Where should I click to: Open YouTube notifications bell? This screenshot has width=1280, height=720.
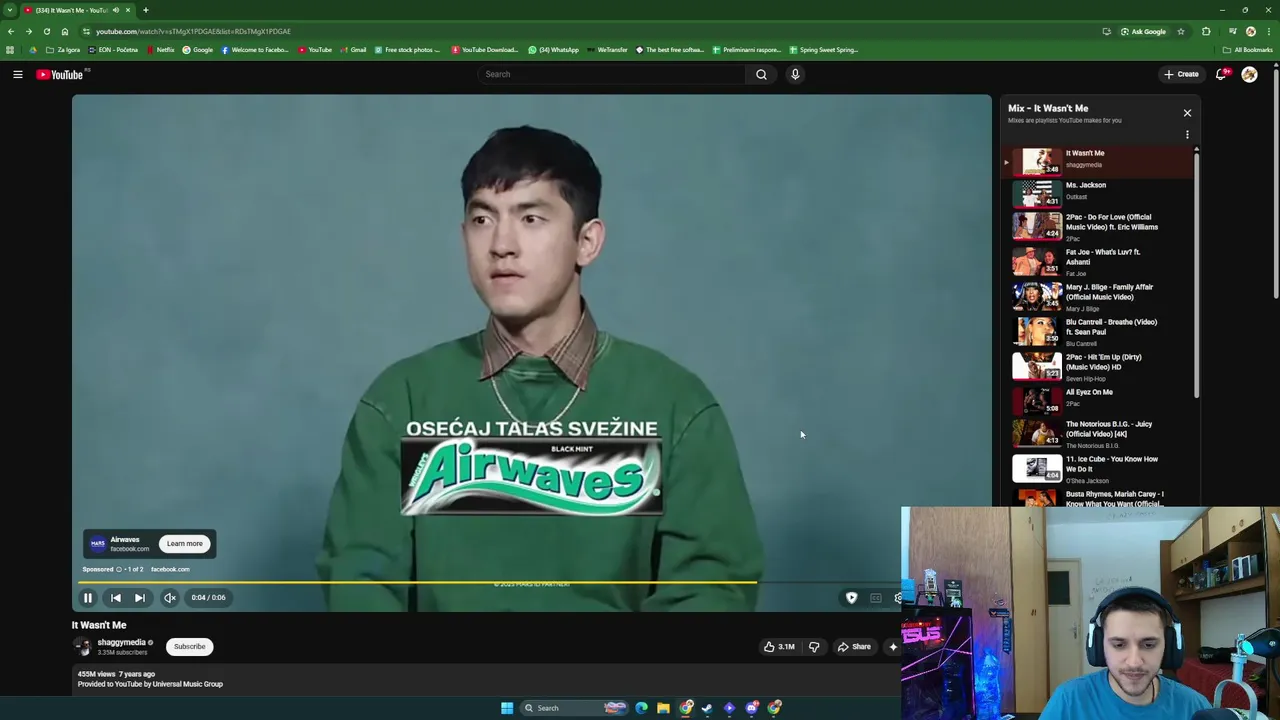pos(1221,74)
